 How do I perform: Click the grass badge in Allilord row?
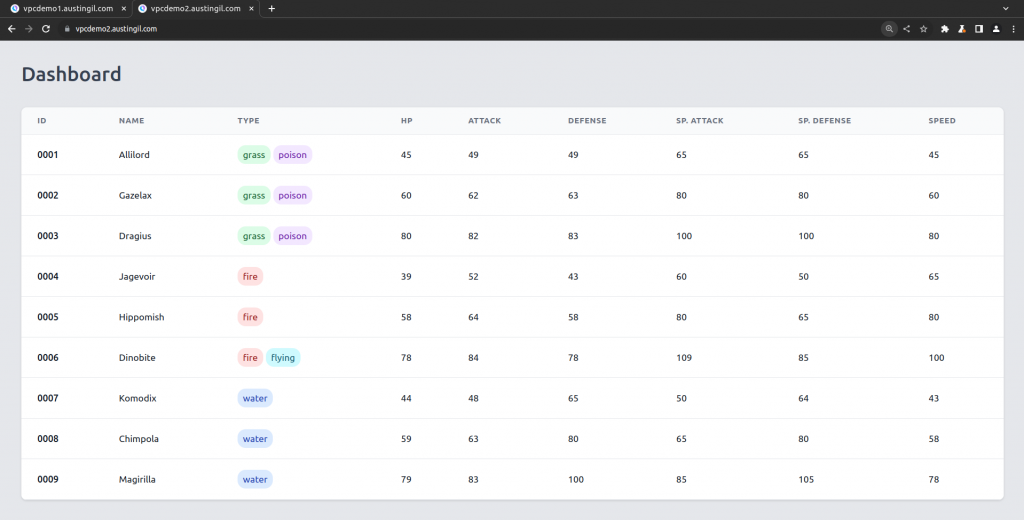pos(254,155)
